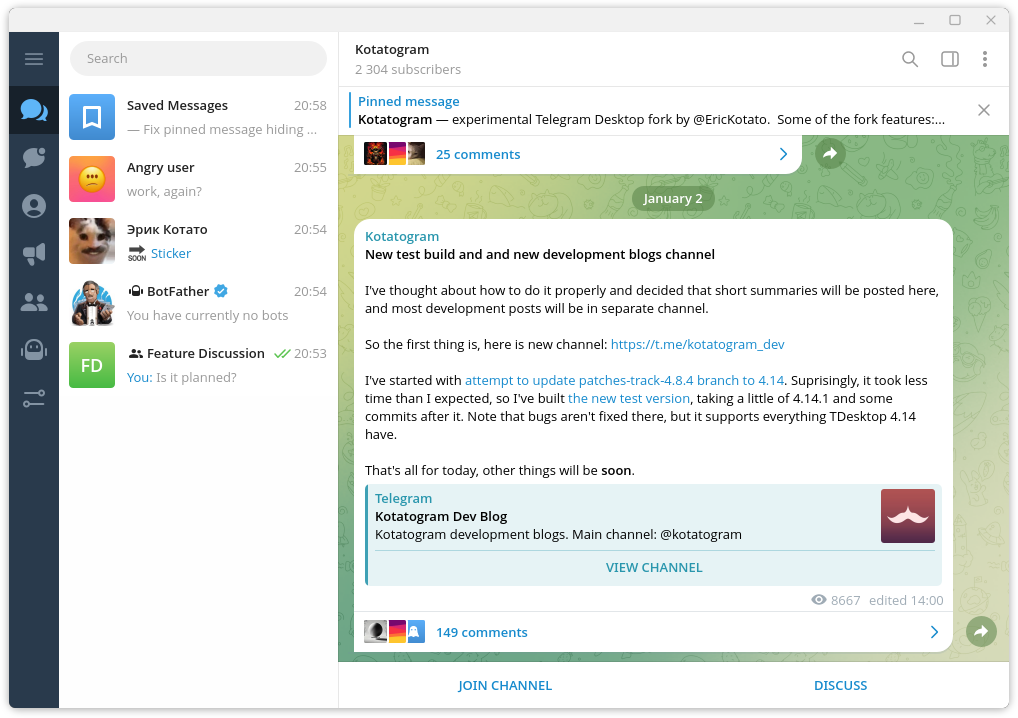Click the Join Channel button
This screenshot has height=718, width=1018.
pos(505,685)
